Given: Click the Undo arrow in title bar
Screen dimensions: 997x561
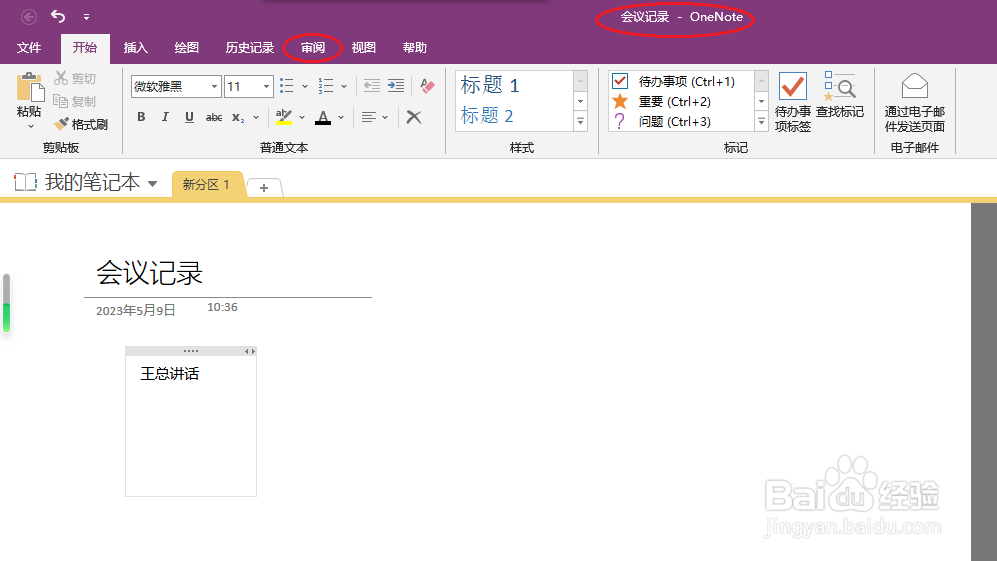Looking at the screenshot, I should [58, 17].
